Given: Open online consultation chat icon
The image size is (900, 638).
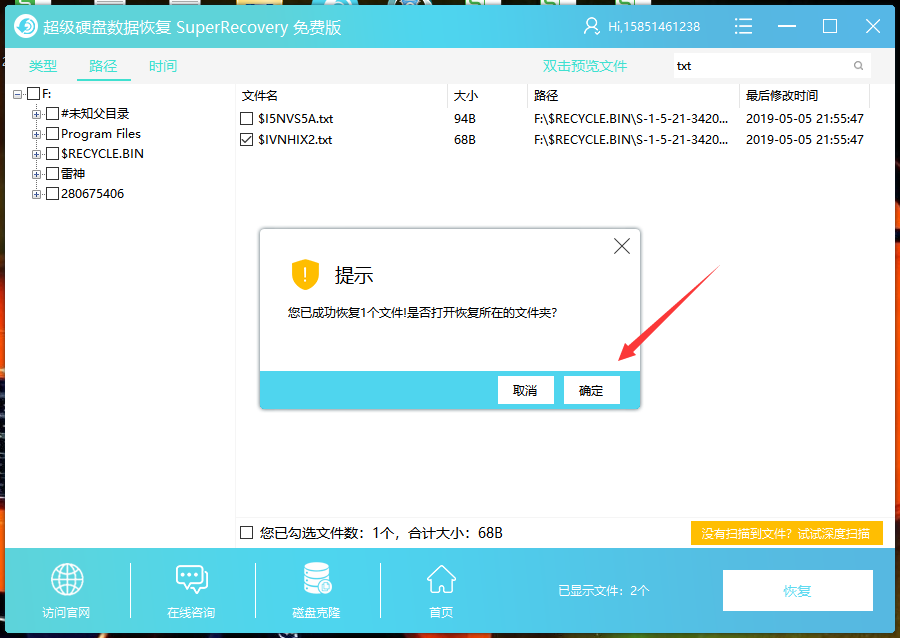Looking at the screenshot, I should pos(192,579).
